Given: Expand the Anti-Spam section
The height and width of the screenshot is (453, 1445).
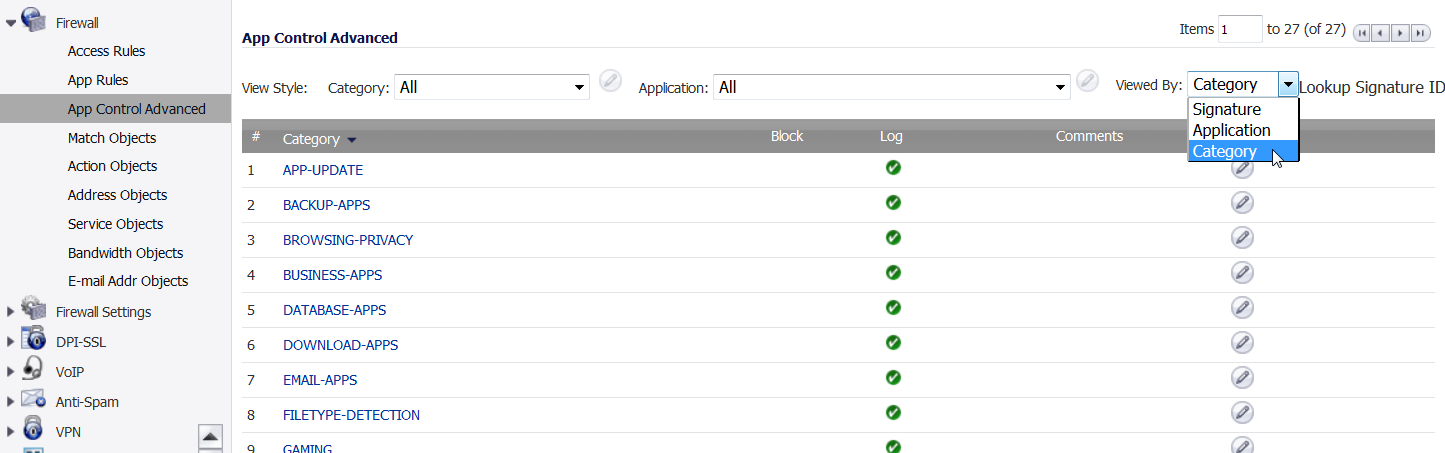Looking at the screenshot, I should (10, 402).
